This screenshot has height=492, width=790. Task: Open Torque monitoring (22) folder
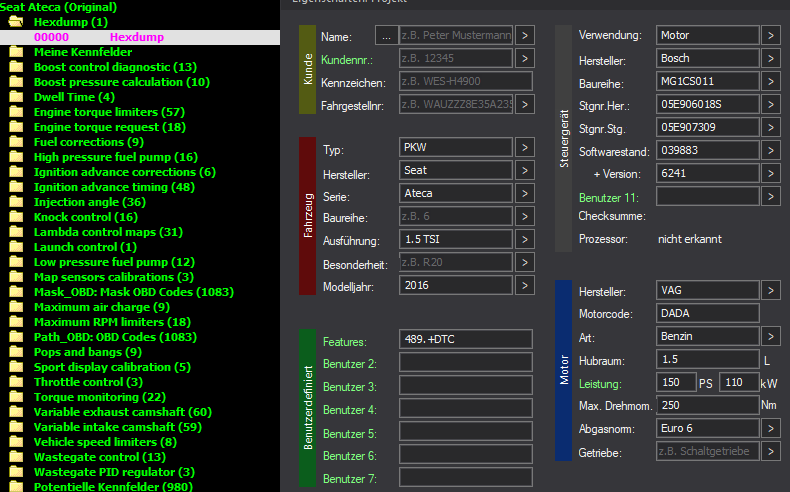[99, 397]
